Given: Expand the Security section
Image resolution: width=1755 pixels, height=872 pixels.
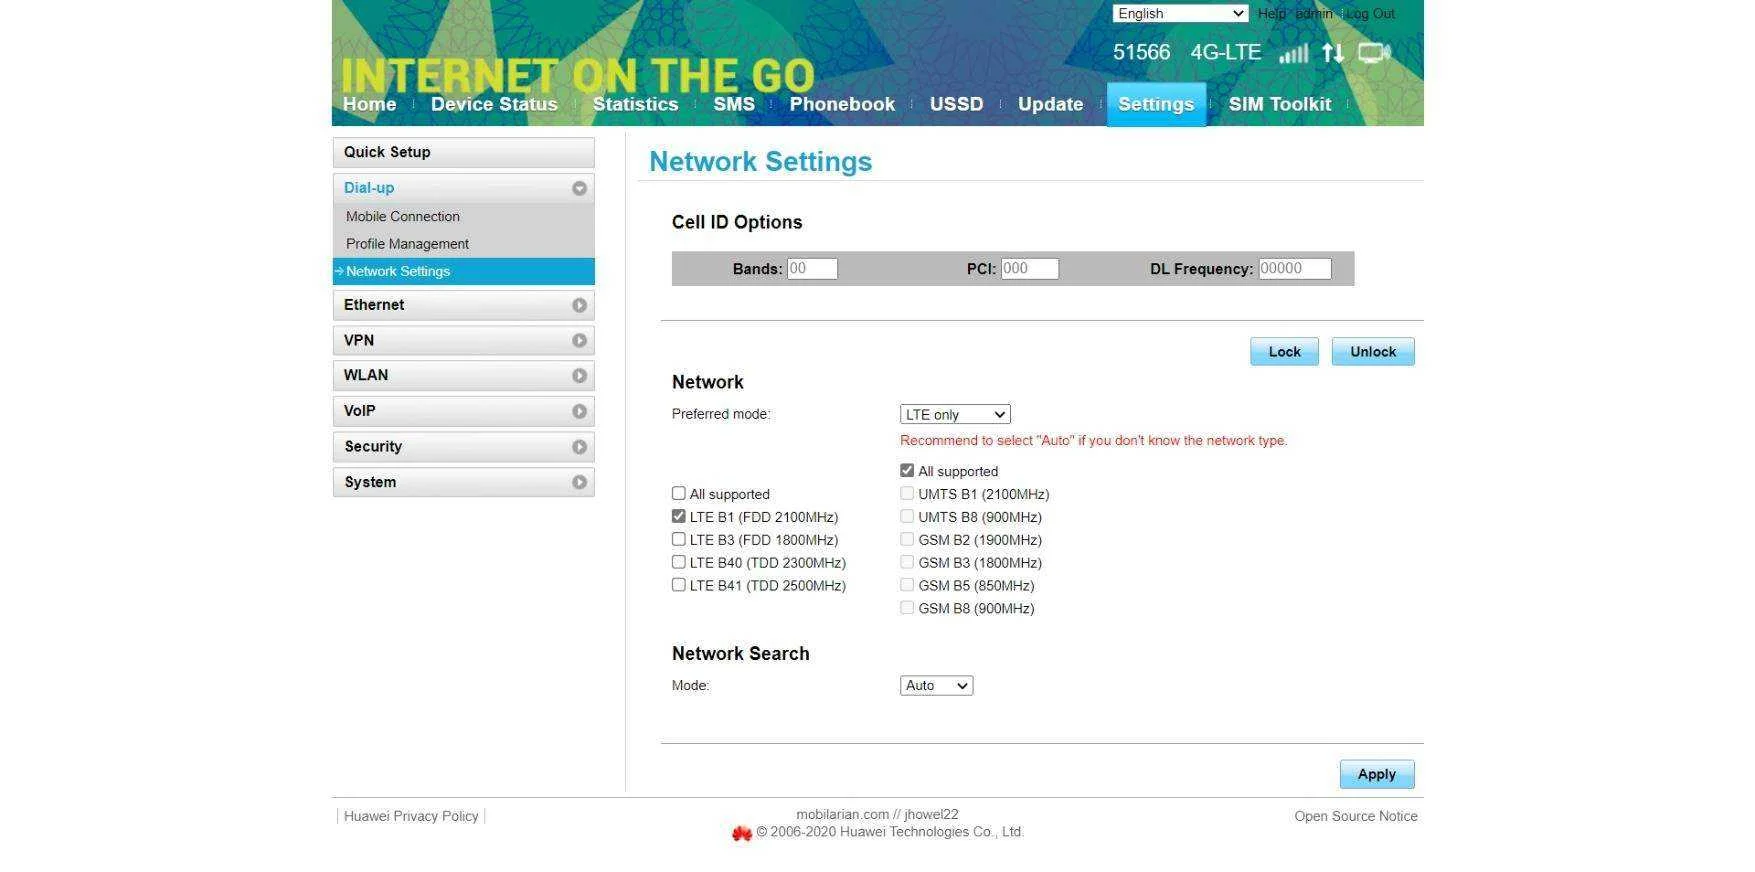Looking at the screenshot, I should tap(464, 447).
